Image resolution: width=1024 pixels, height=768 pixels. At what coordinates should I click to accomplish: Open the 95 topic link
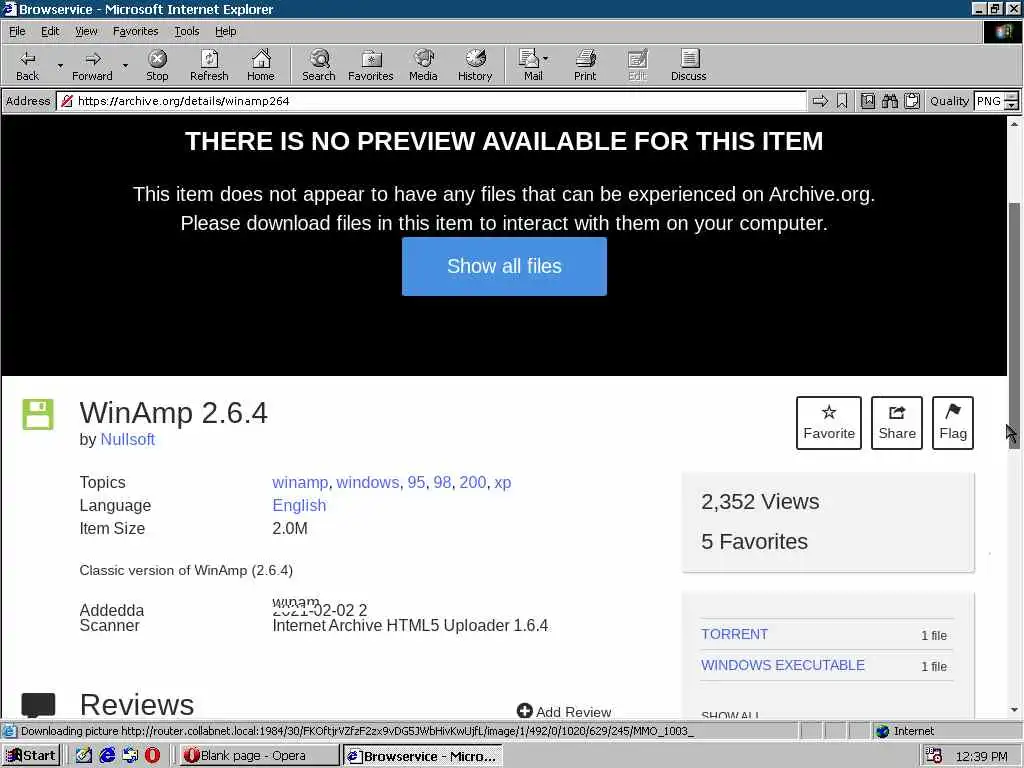coord(416,483)
